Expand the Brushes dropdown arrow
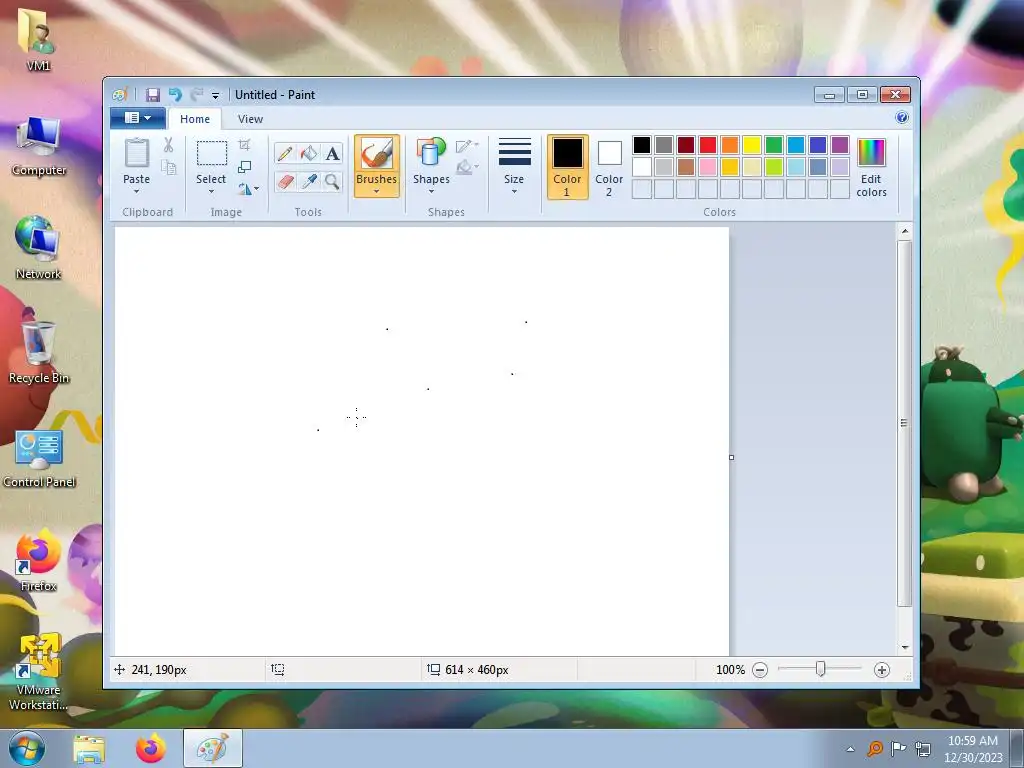 pyautogui.click(x=377, y=191)
